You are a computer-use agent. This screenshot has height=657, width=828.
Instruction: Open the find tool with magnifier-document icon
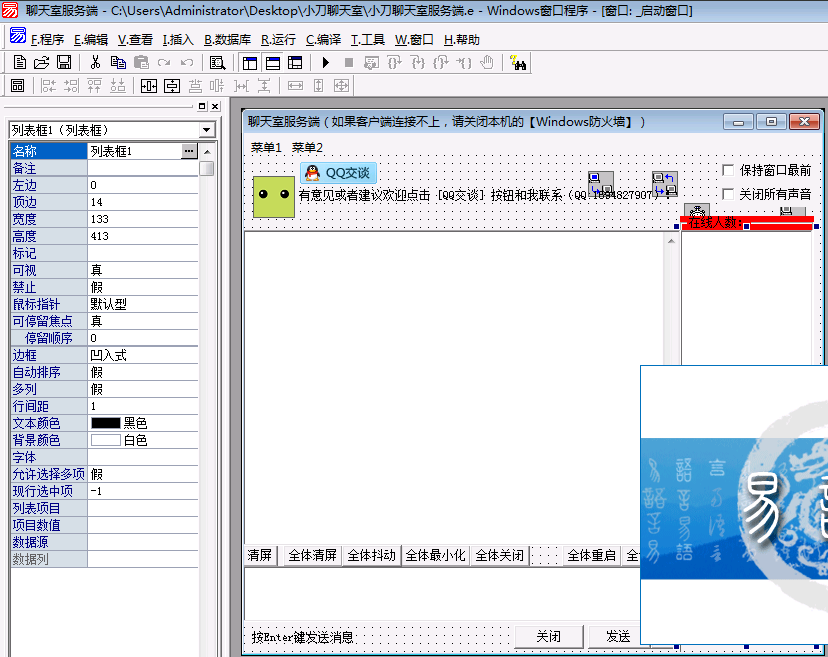[x=217, y=63]
